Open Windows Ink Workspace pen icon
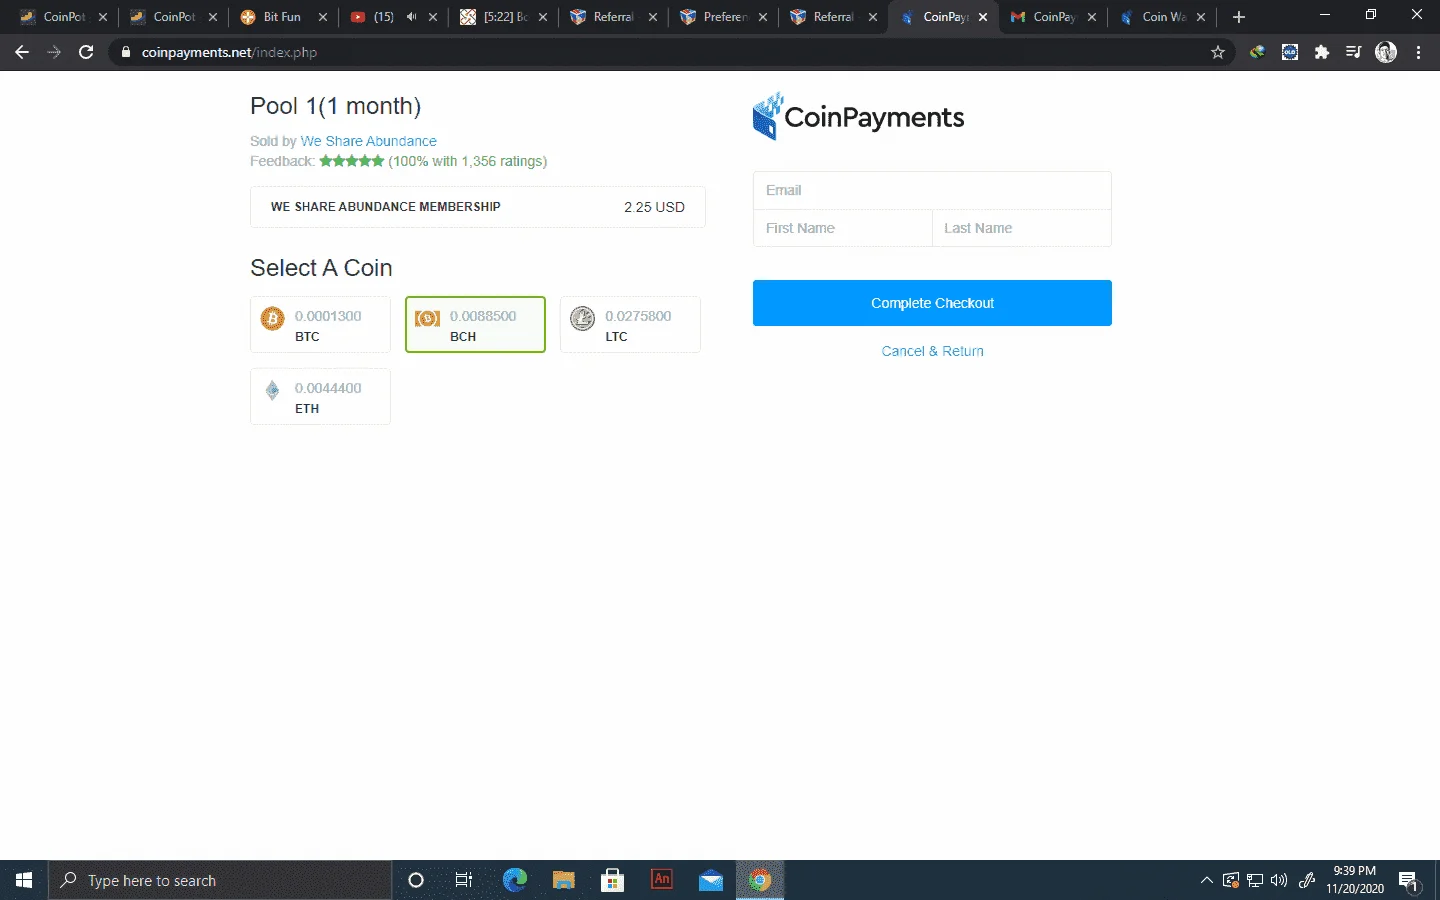Viewport: 1440px width, 900px height. (1307, 880)
